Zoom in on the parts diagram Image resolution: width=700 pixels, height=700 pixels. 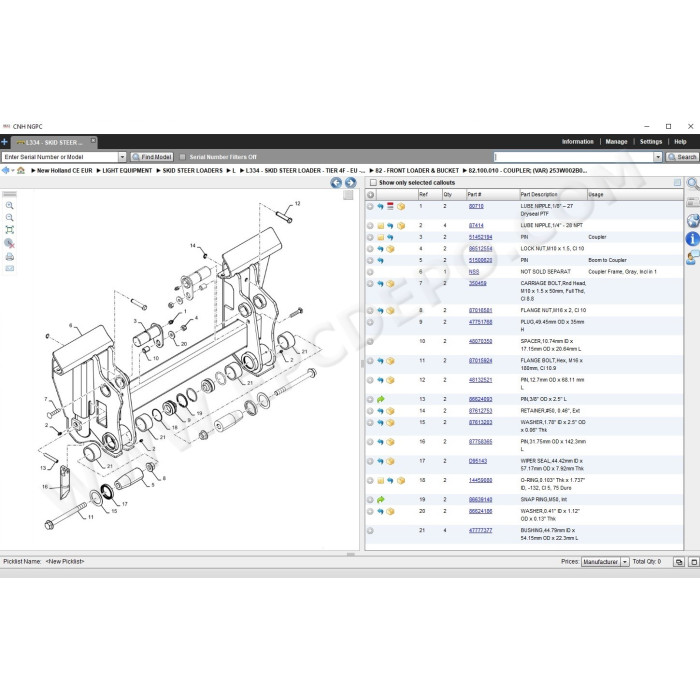(9, 205)
